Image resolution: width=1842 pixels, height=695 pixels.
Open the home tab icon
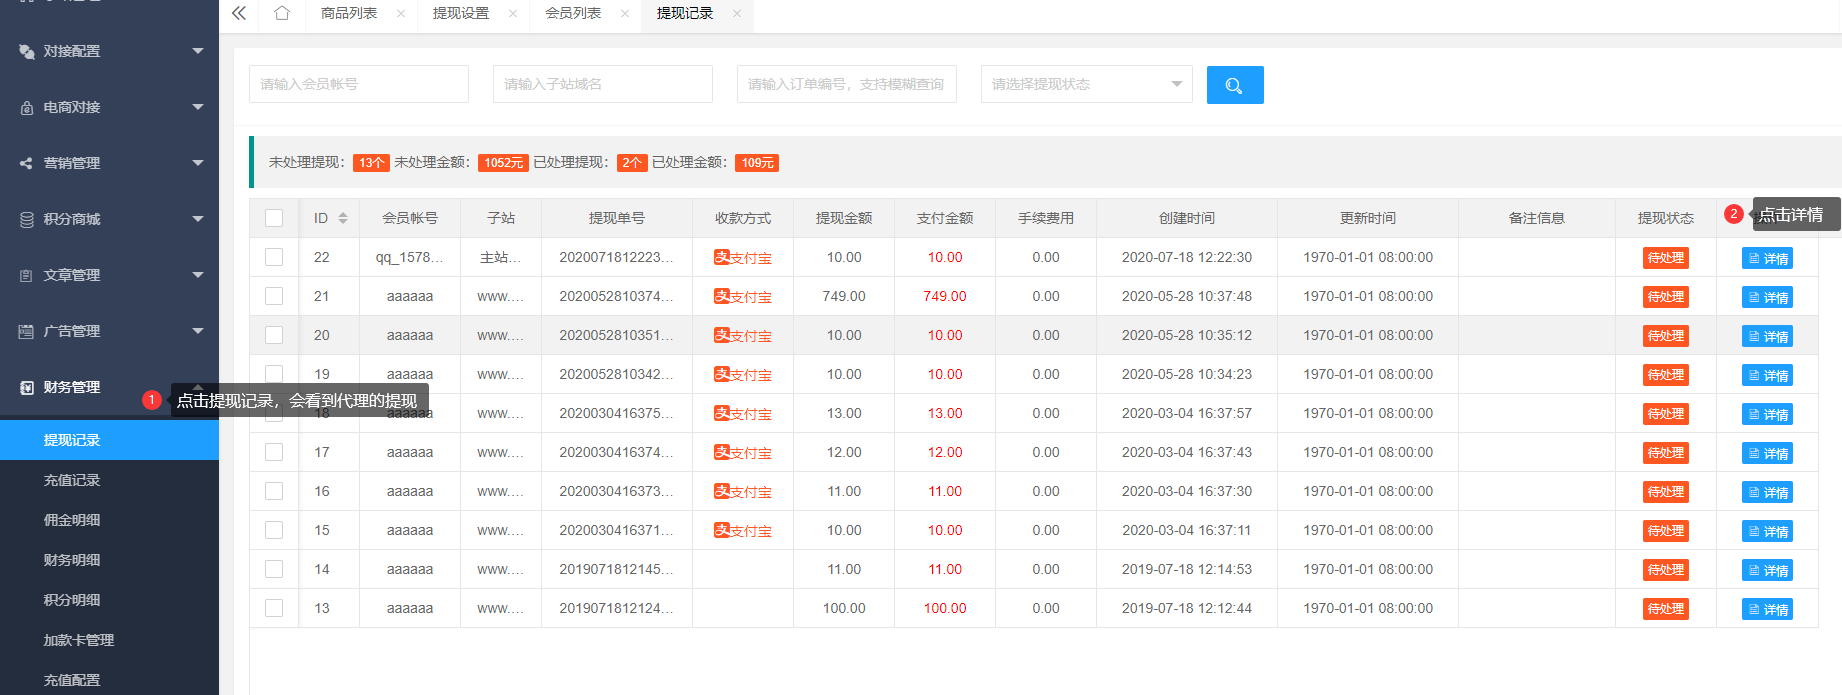[x=282, y=13]
